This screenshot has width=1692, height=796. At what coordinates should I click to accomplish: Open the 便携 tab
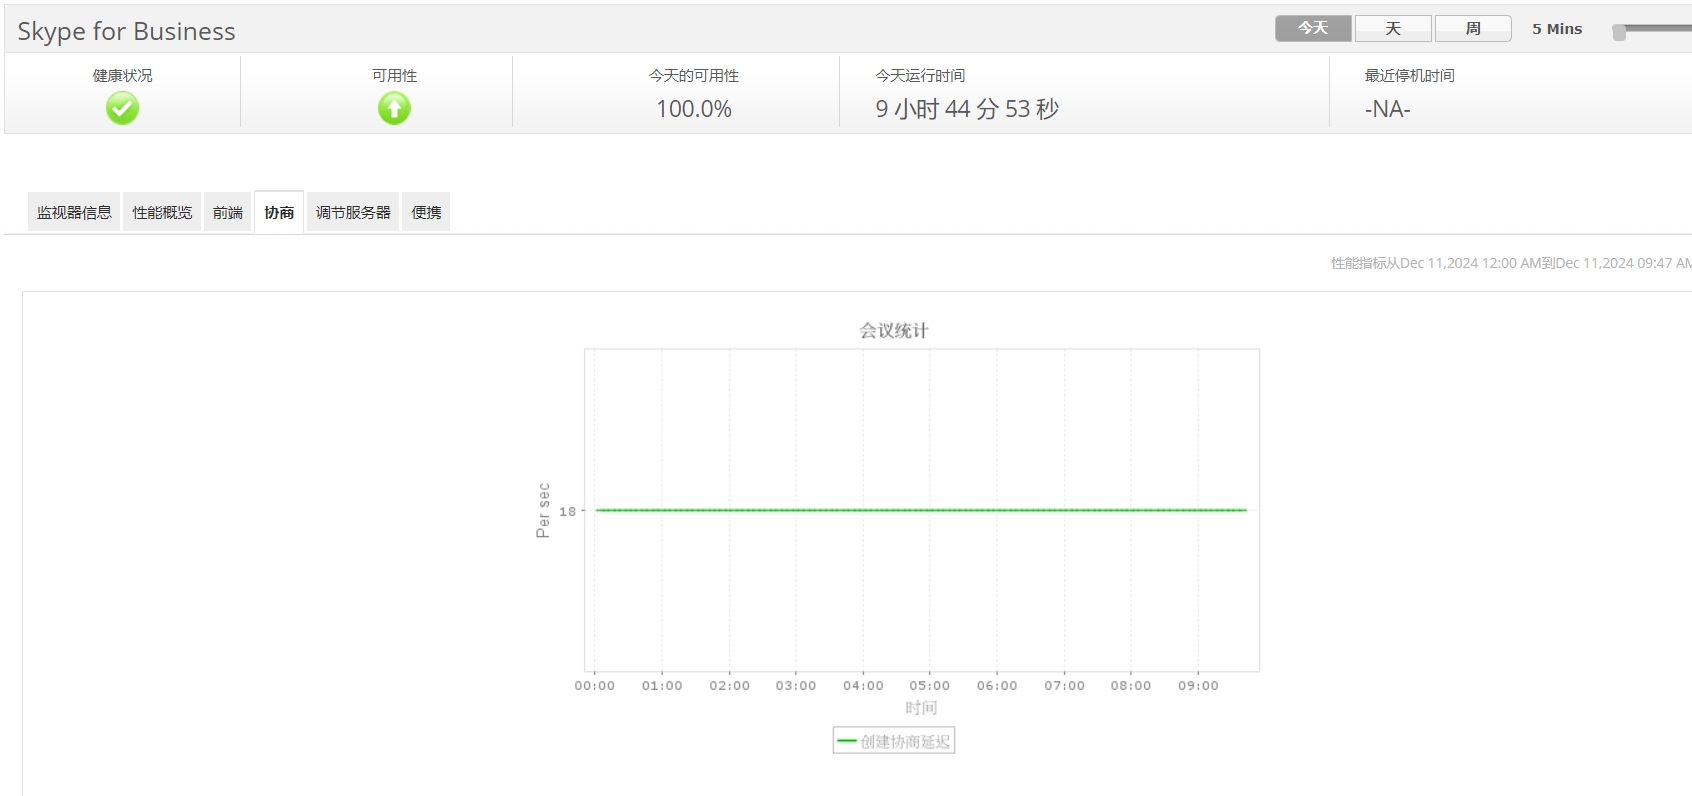(x=426, y=212)
